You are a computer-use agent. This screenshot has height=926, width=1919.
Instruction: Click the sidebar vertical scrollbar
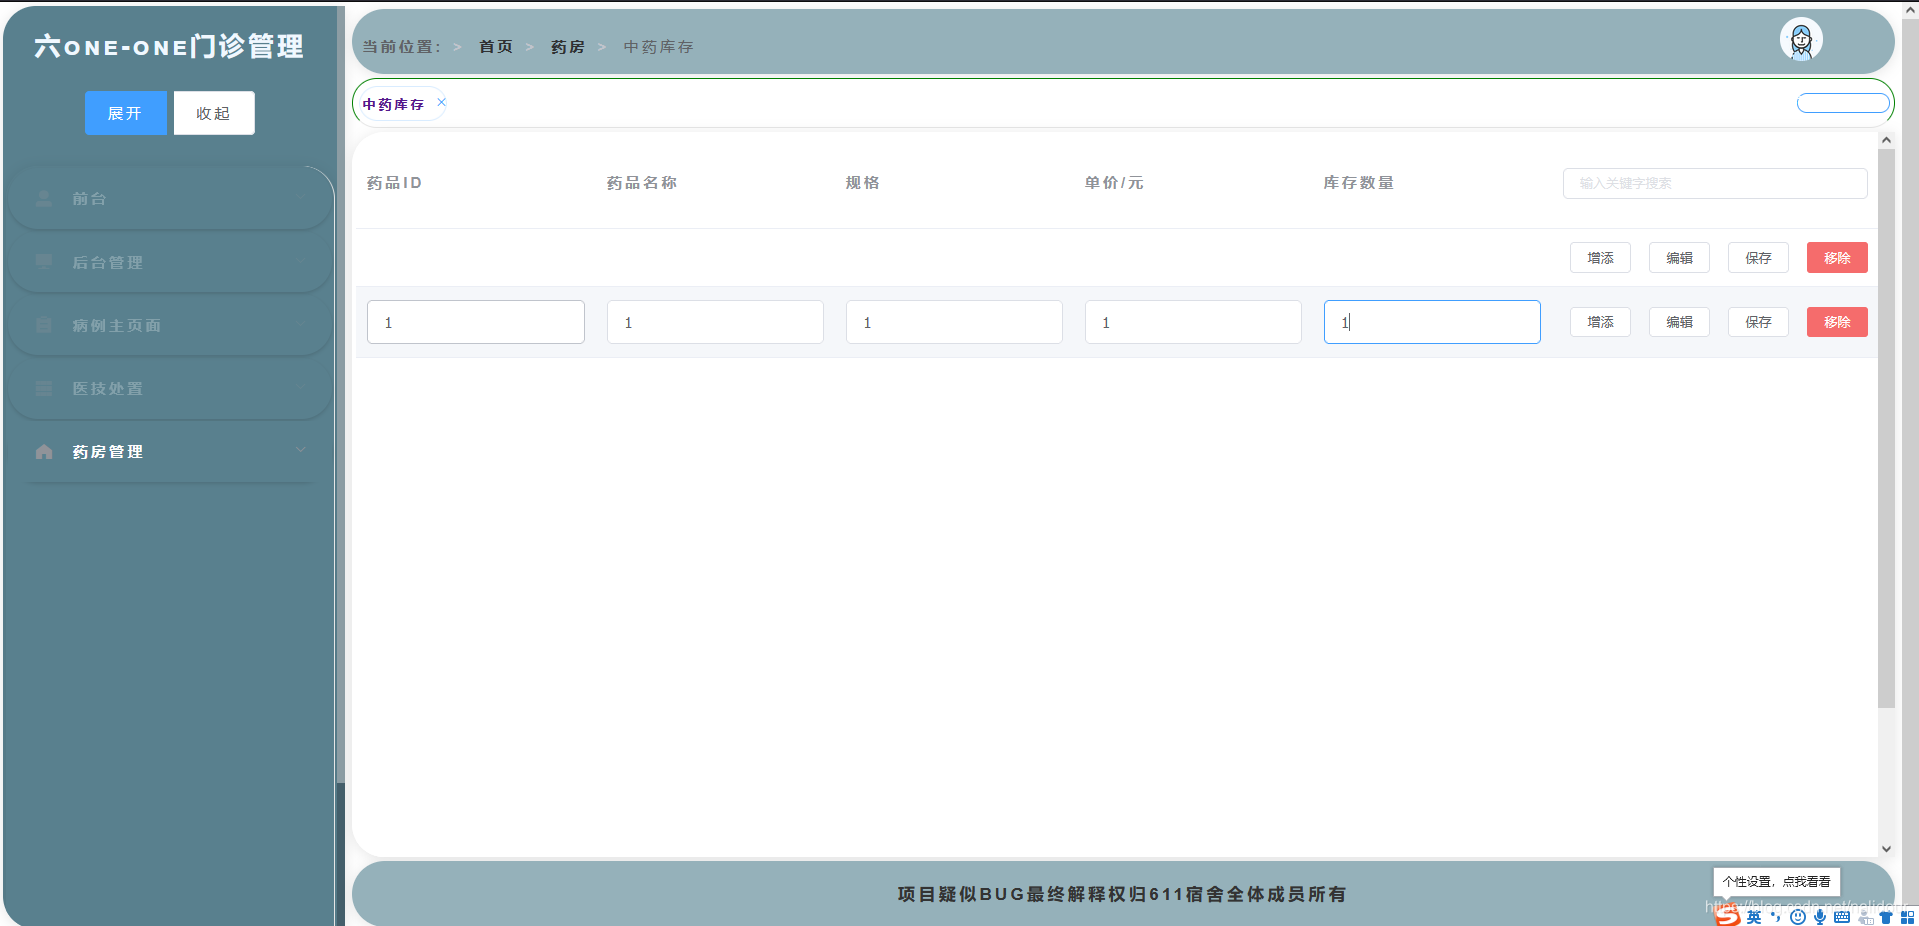340,395
